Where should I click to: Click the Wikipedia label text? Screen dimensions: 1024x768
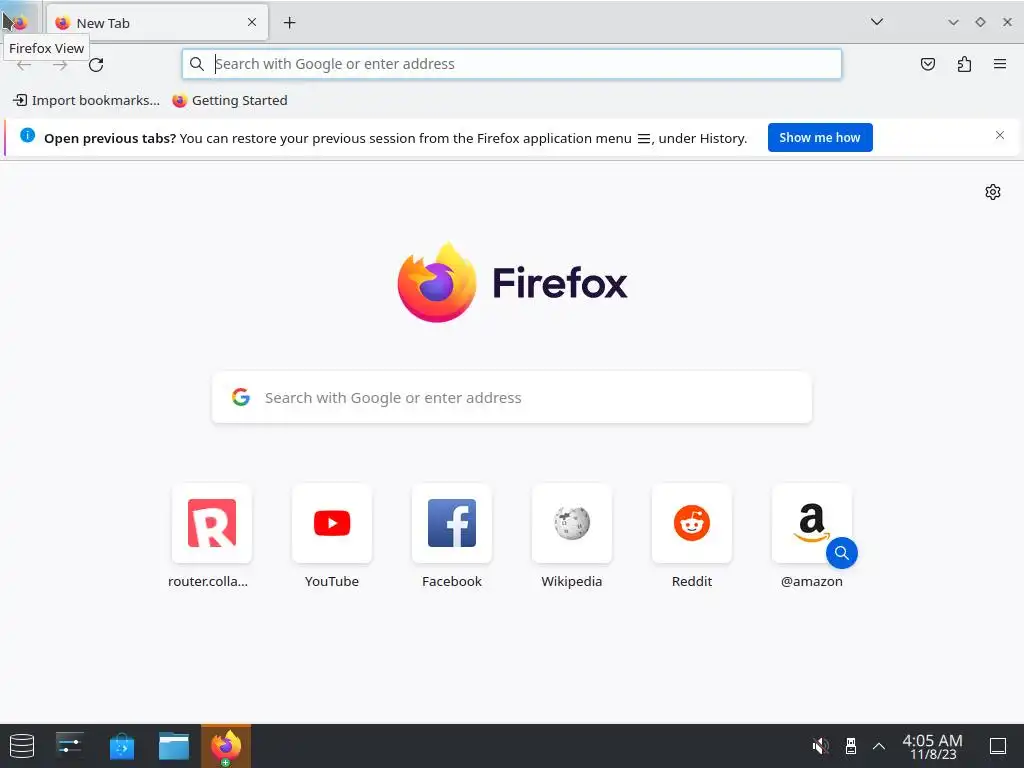click(x=571, y=581)
